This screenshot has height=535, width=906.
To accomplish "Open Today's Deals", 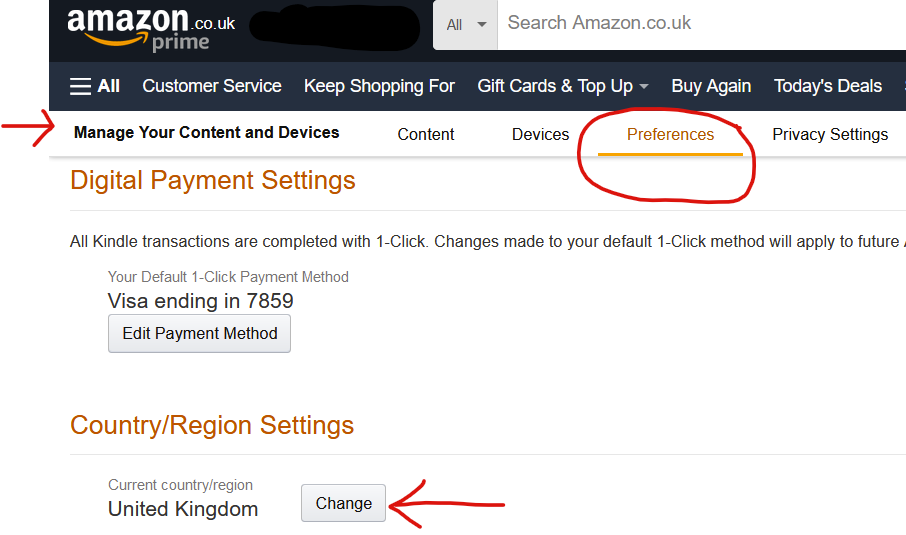I will [828, 86].
